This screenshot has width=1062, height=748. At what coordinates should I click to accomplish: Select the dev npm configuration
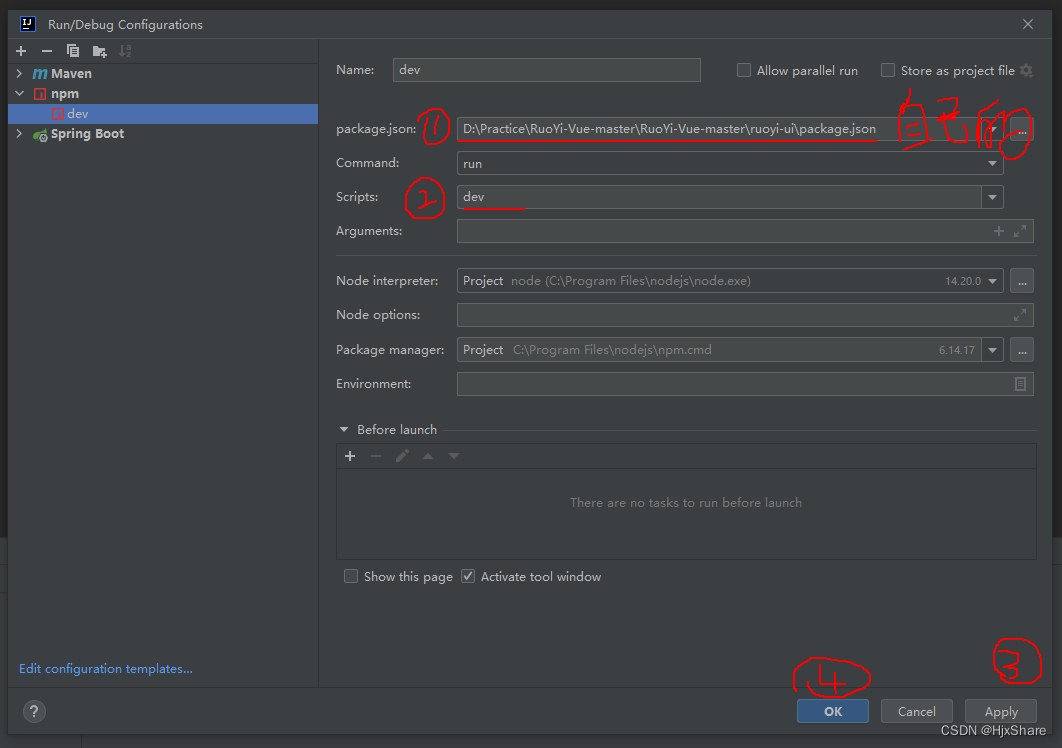point(78,113)
